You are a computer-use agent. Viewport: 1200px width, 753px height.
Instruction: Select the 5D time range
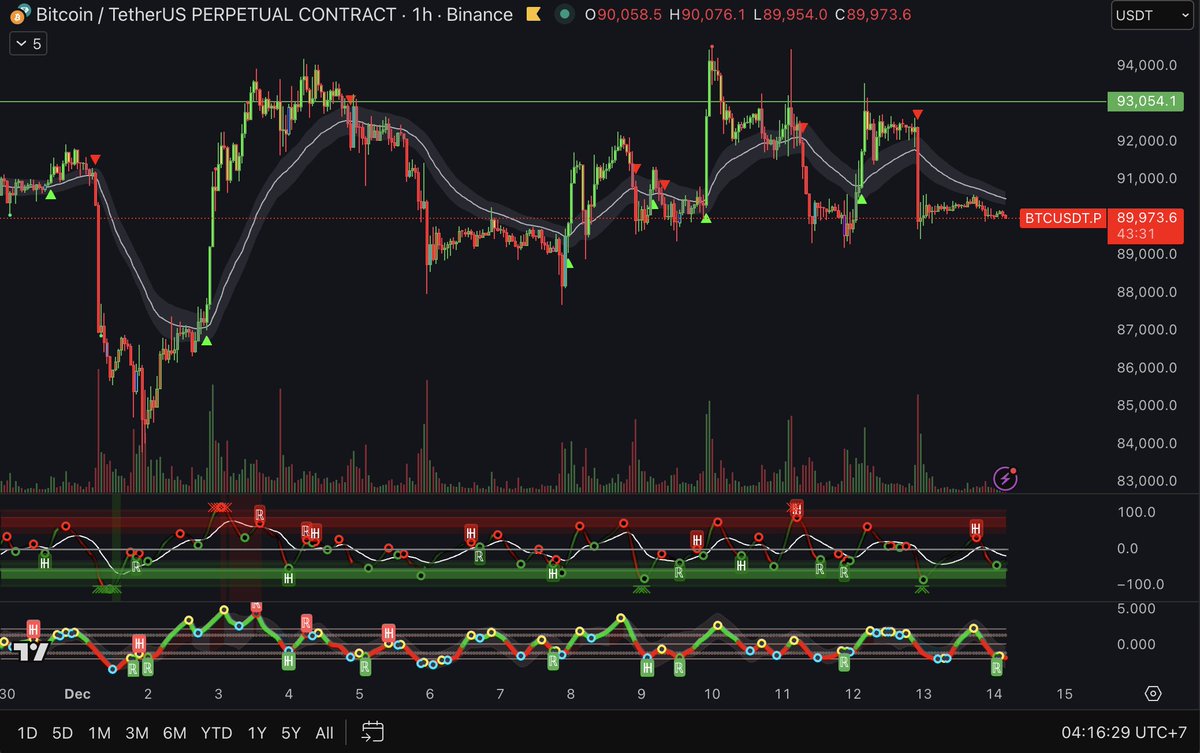tap(62, 733)
